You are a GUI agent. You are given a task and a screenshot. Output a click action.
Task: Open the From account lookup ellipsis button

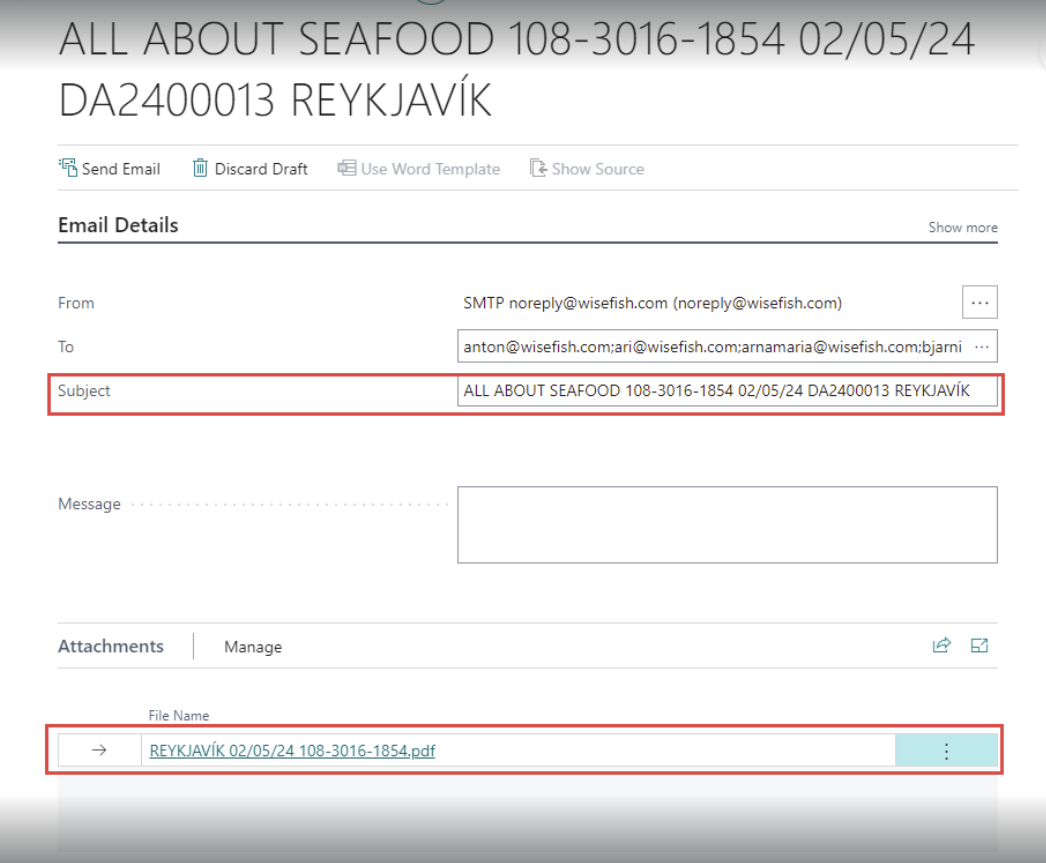pyautogui.click(x=979, y=302)
